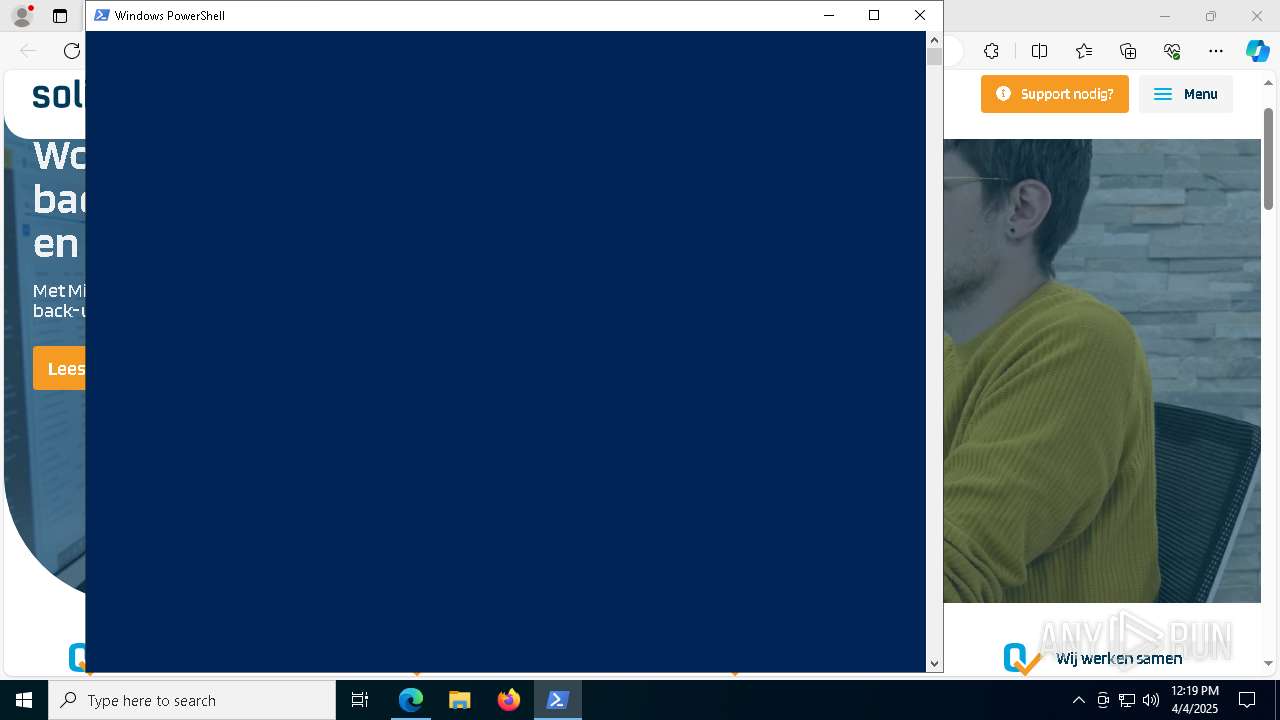This screenshot has height=720, width=1280.
Task: Open the website Menu hamburger button
Action: coord(1186,94)
